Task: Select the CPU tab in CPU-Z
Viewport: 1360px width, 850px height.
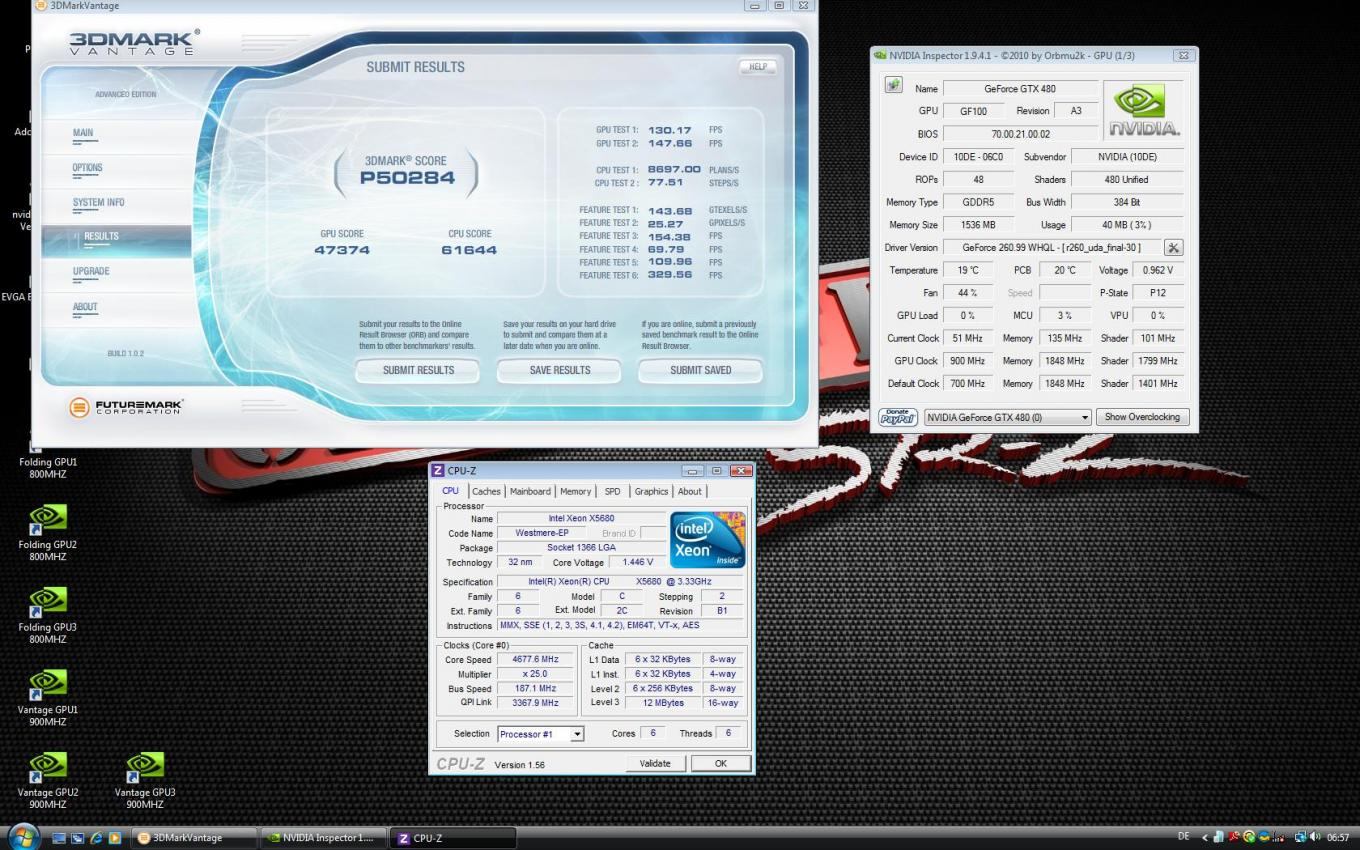Action: click(x=450, y=491)
